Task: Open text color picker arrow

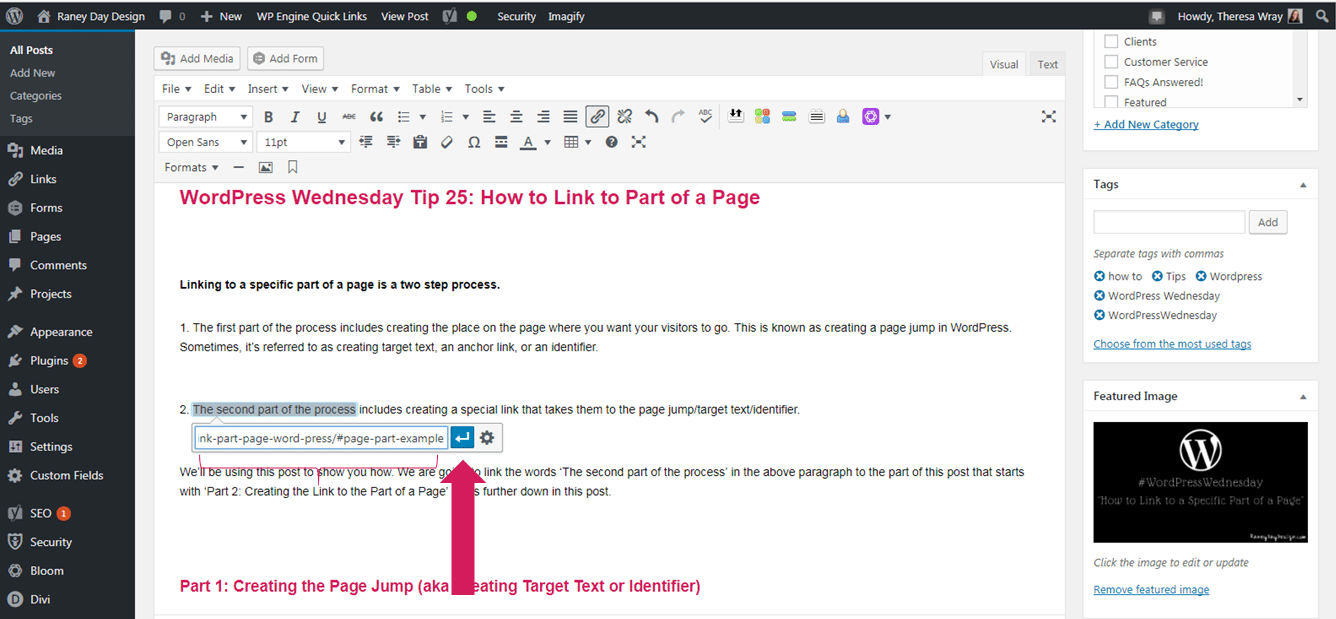Action: tap(547, 142)
